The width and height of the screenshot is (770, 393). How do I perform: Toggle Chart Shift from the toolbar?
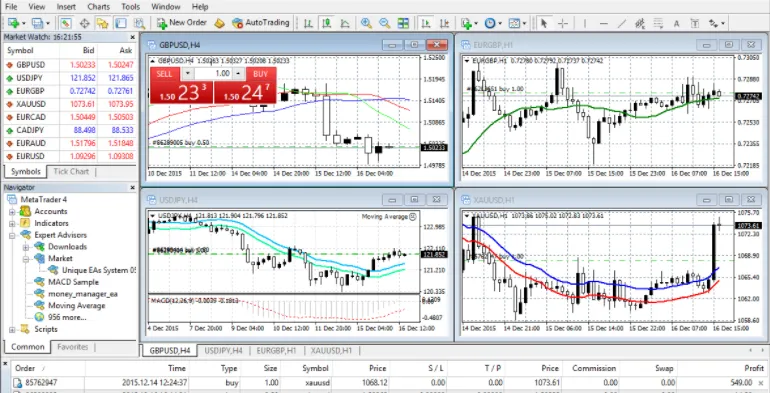point(444,23)
